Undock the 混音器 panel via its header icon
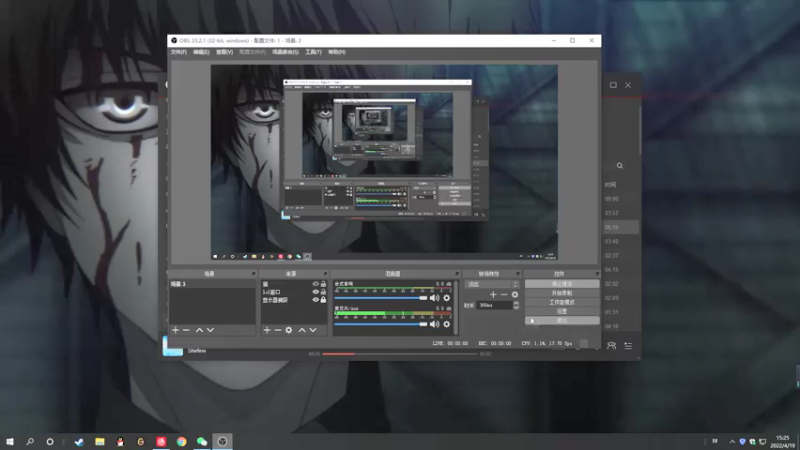Image resolution: width=800 pixels, height=450 pixels. (x=457, y=274)
